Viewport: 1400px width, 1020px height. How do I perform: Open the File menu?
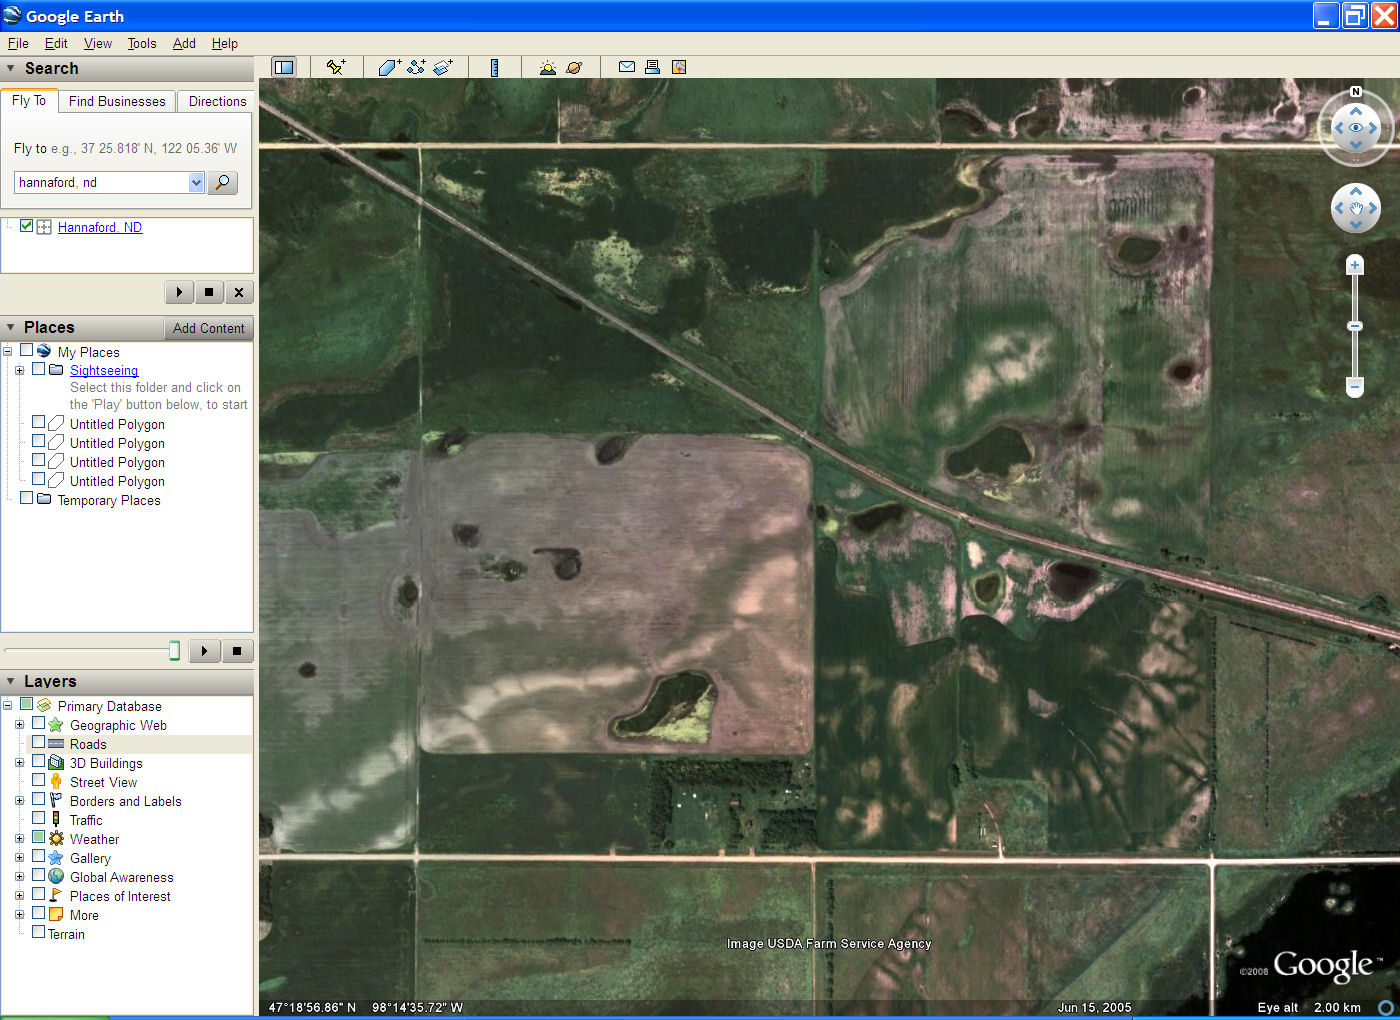point(18,43)
